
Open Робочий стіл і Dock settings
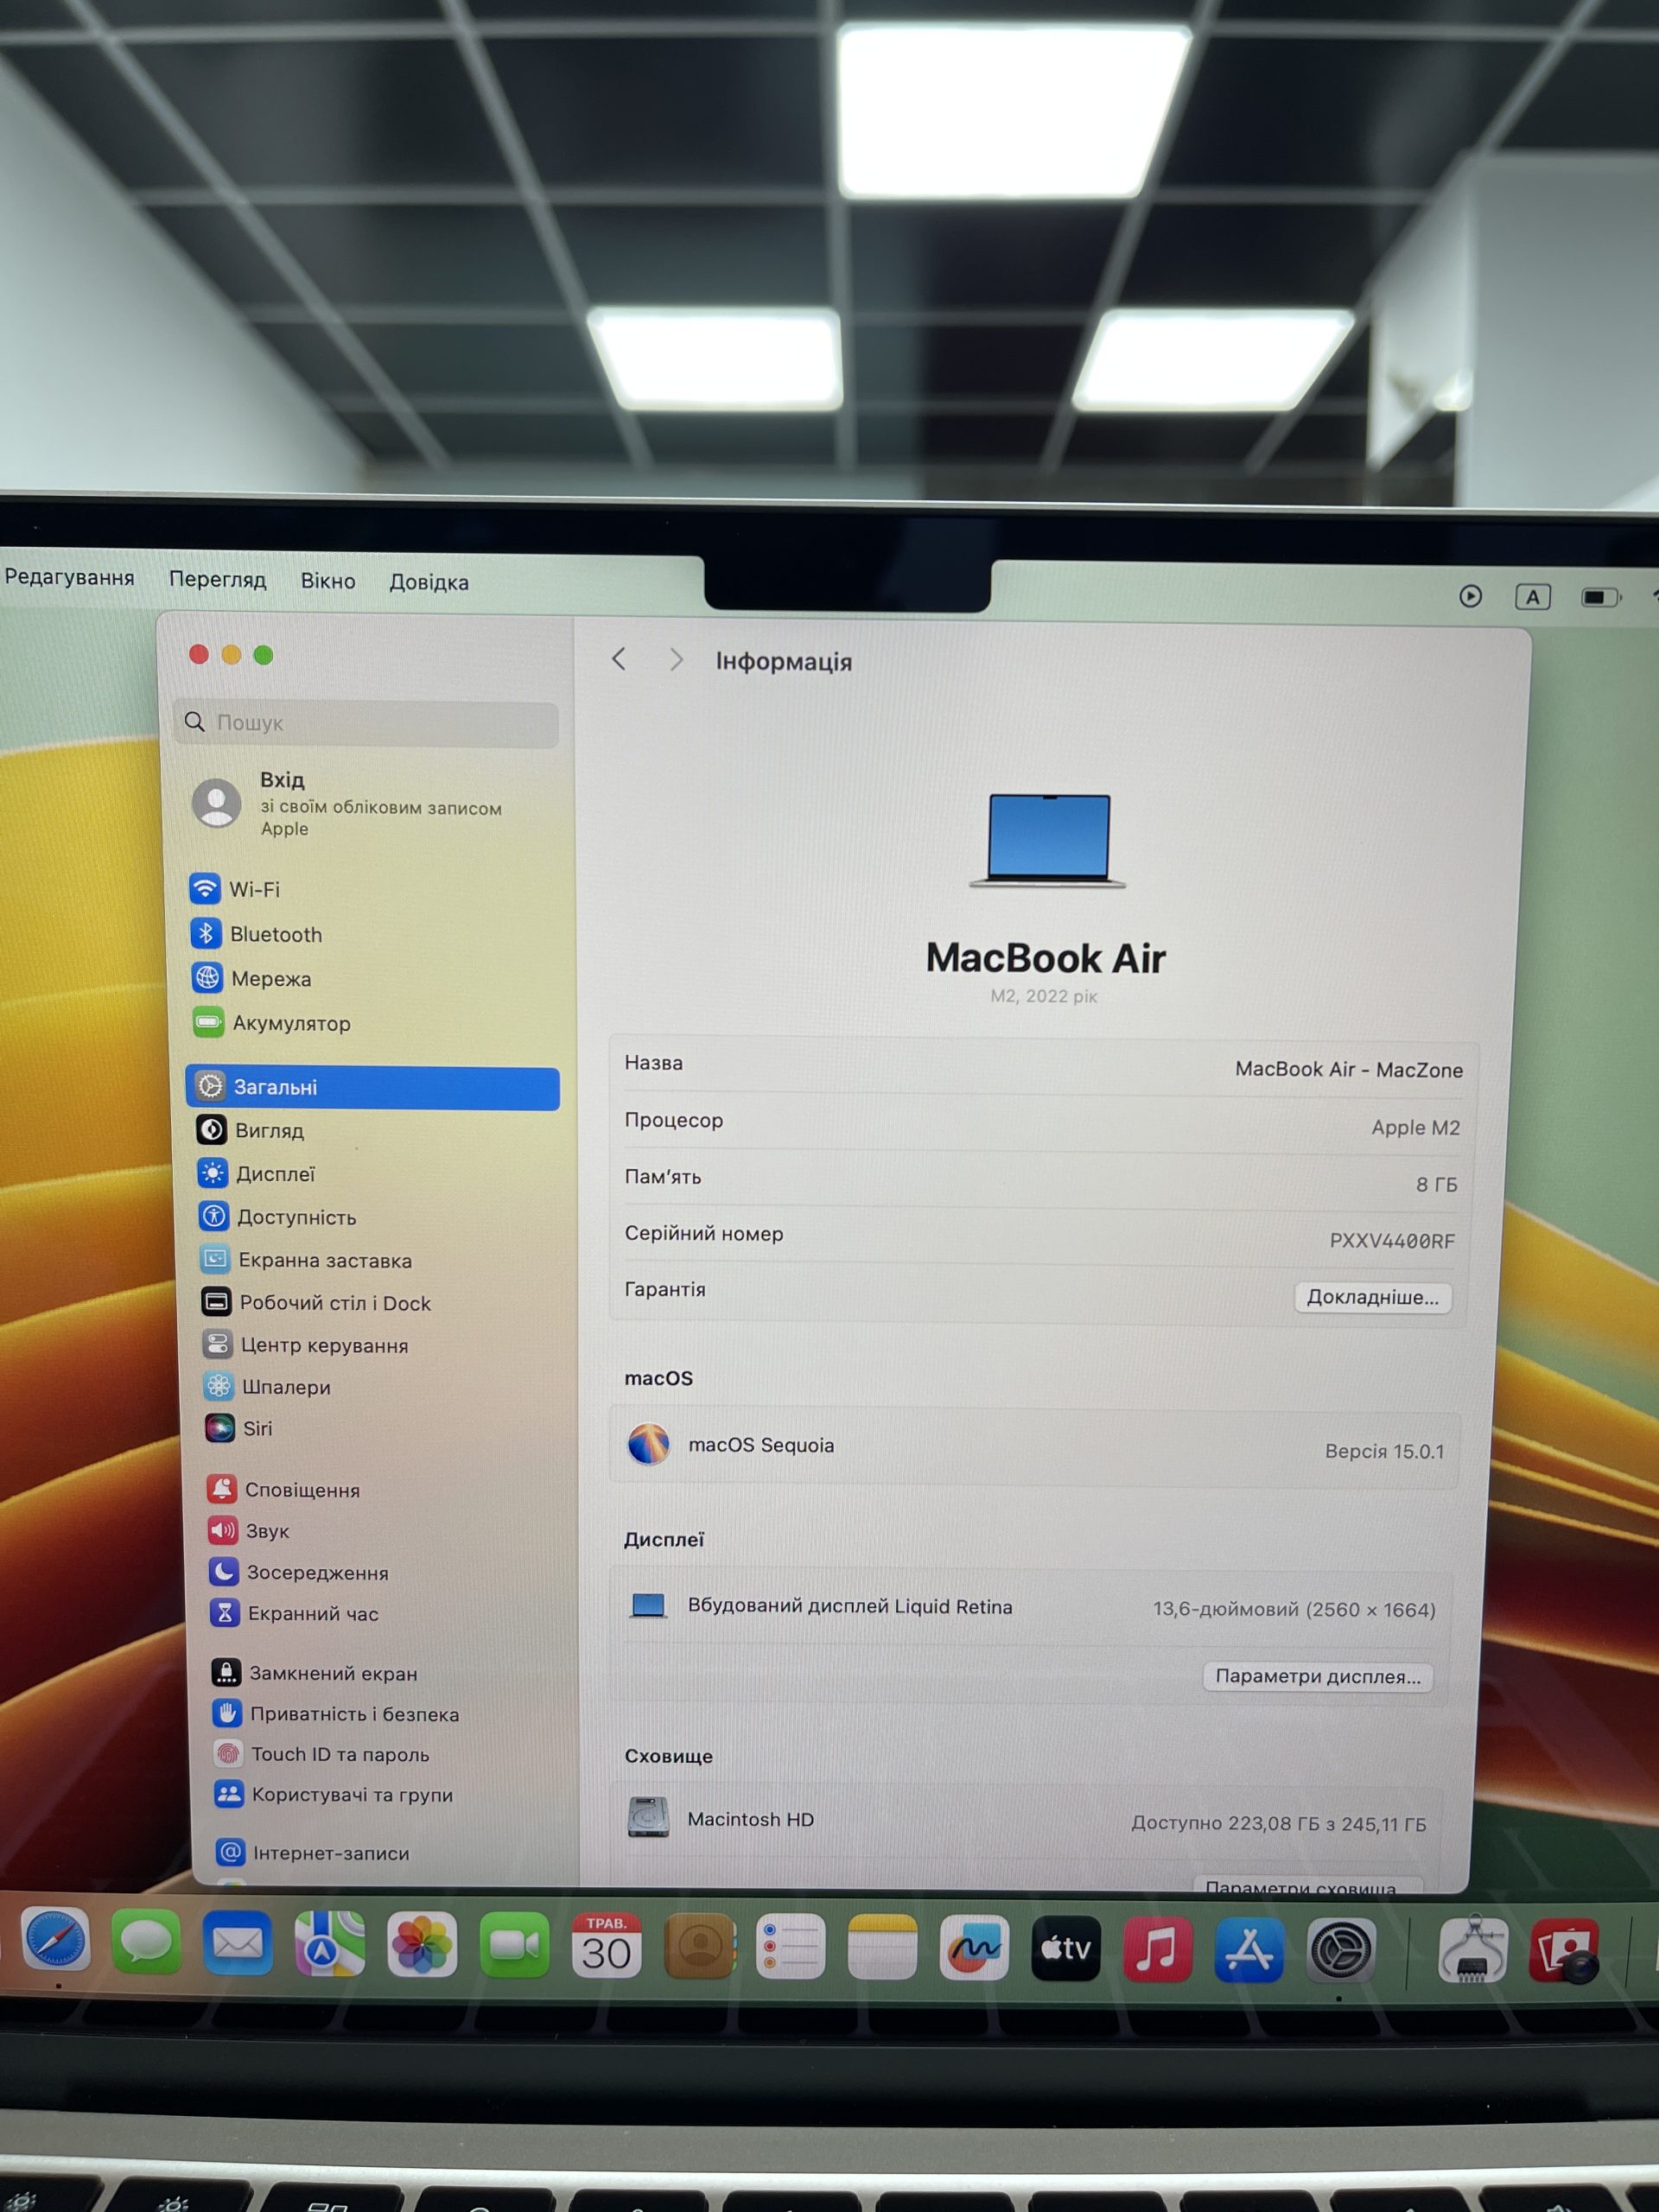[x=316, y=1303]
